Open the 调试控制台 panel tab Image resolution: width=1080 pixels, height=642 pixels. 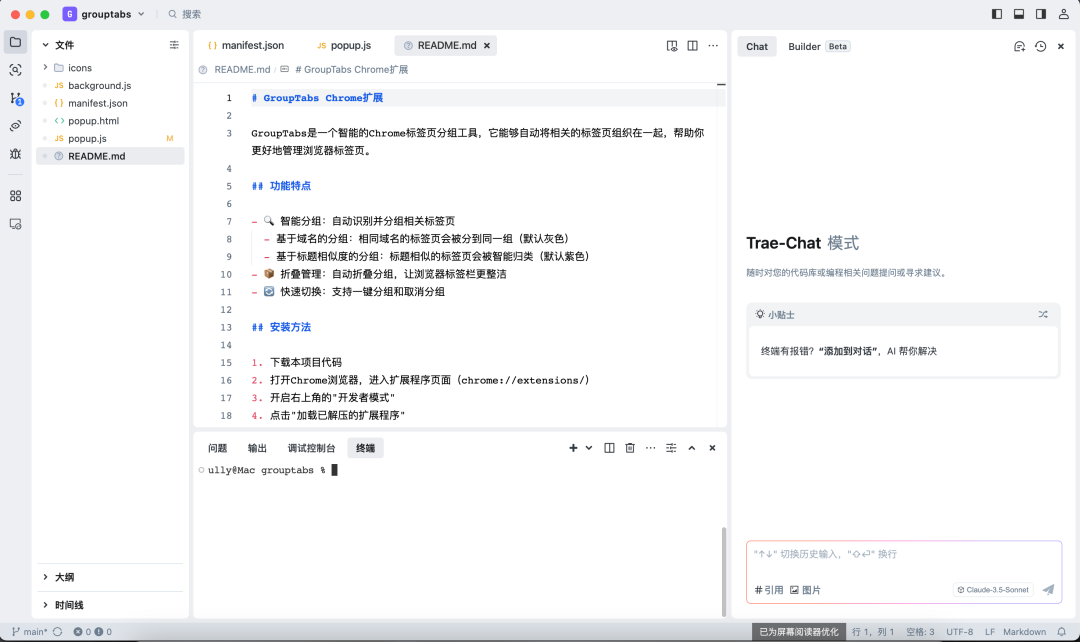311,448
